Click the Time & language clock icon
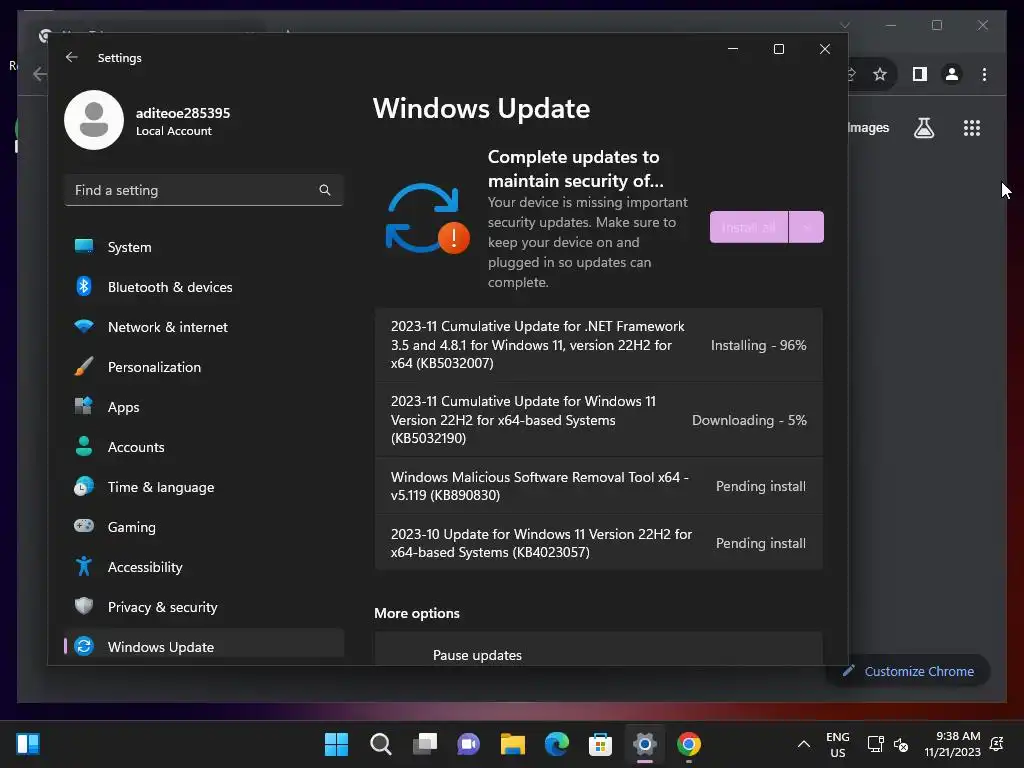1024x768 pixels. coord(84,487)
